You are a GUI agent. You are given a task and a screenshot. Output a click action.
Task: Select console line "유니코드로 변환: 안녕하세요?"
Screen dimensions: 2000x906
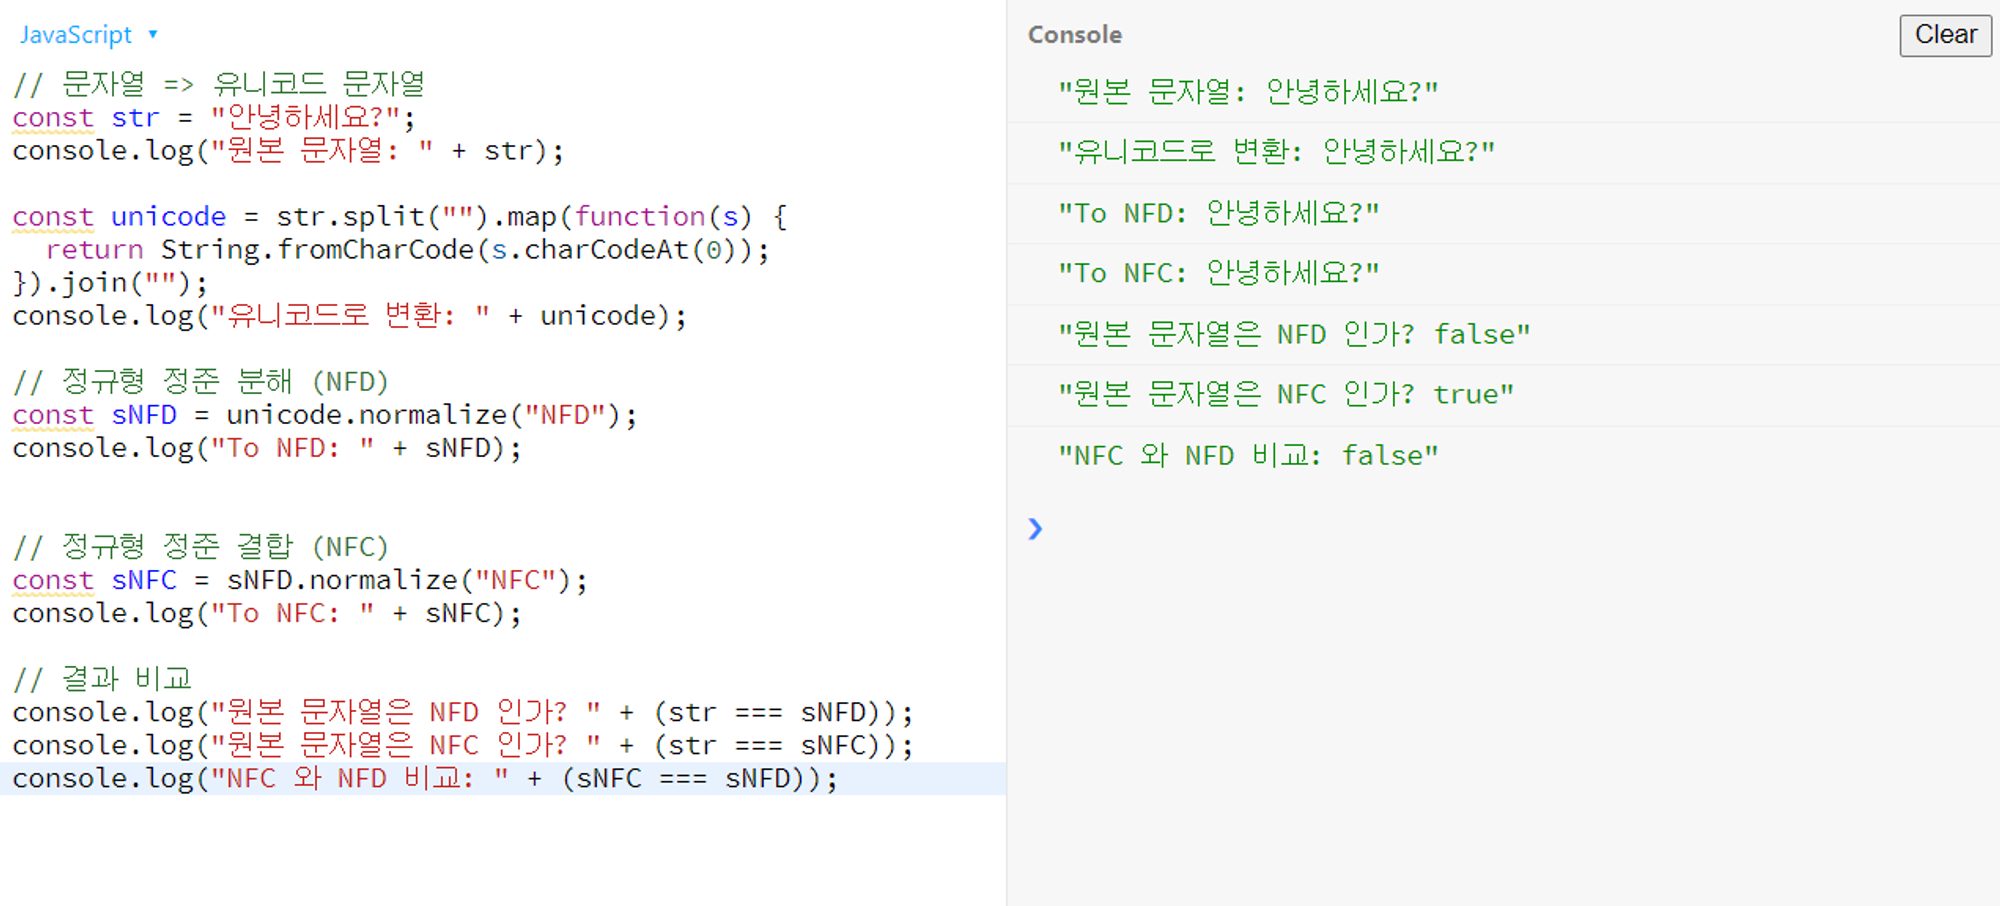coord(1276,152)
